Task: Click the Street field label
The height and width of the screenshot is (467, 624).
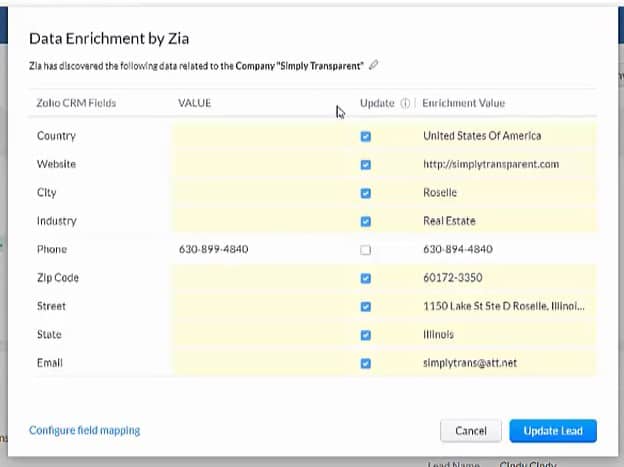Action: point(51,306)
